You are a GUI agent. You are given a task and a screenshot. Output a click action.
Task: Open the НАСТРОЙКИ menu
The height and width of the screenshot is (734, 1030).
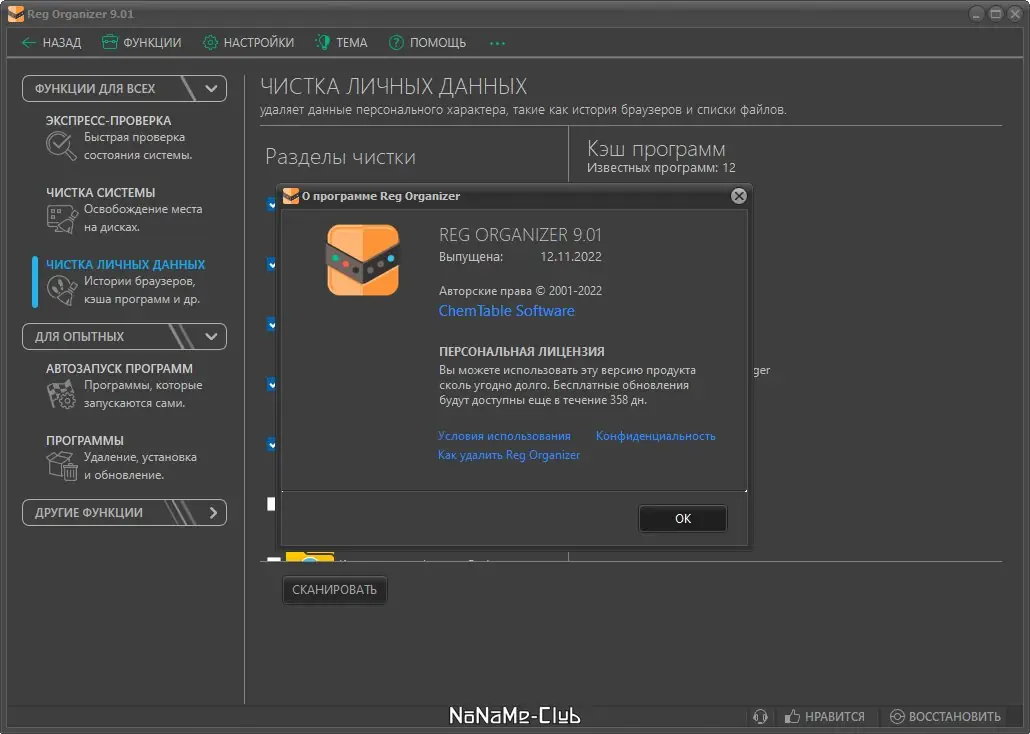pyautogui.click(x=248, y=43)
